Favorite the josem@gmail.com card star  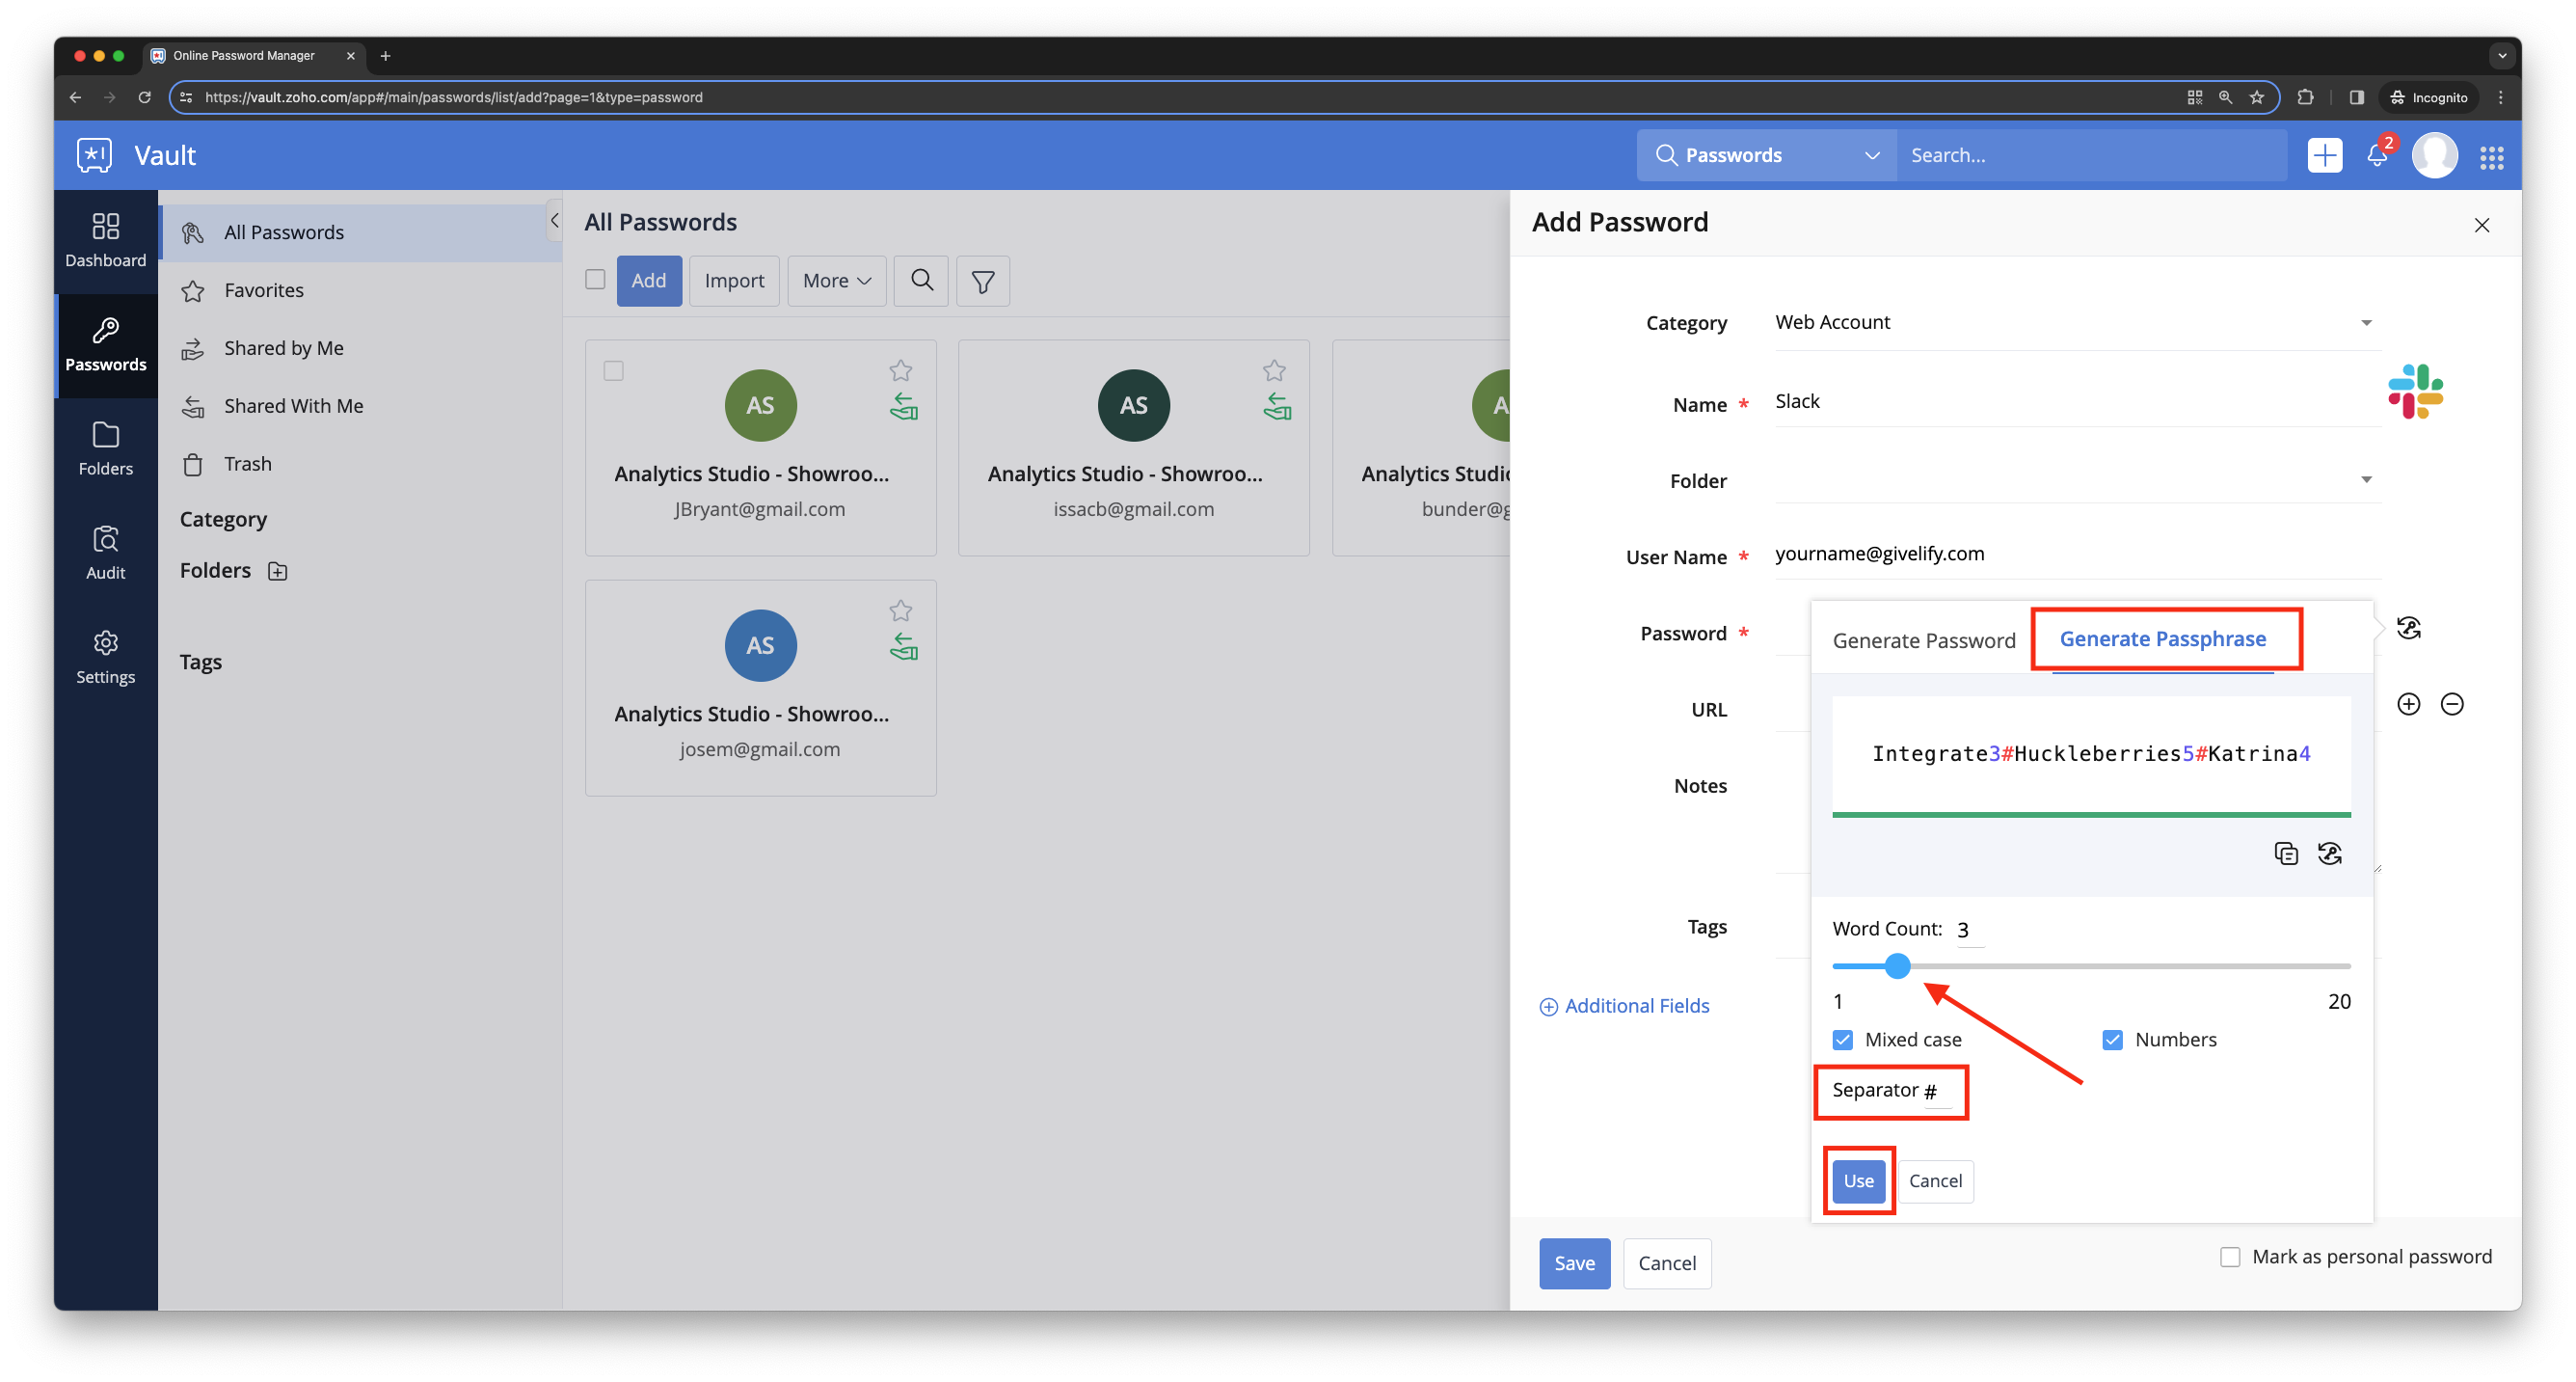pyautogui.click(x=900, y=610)
